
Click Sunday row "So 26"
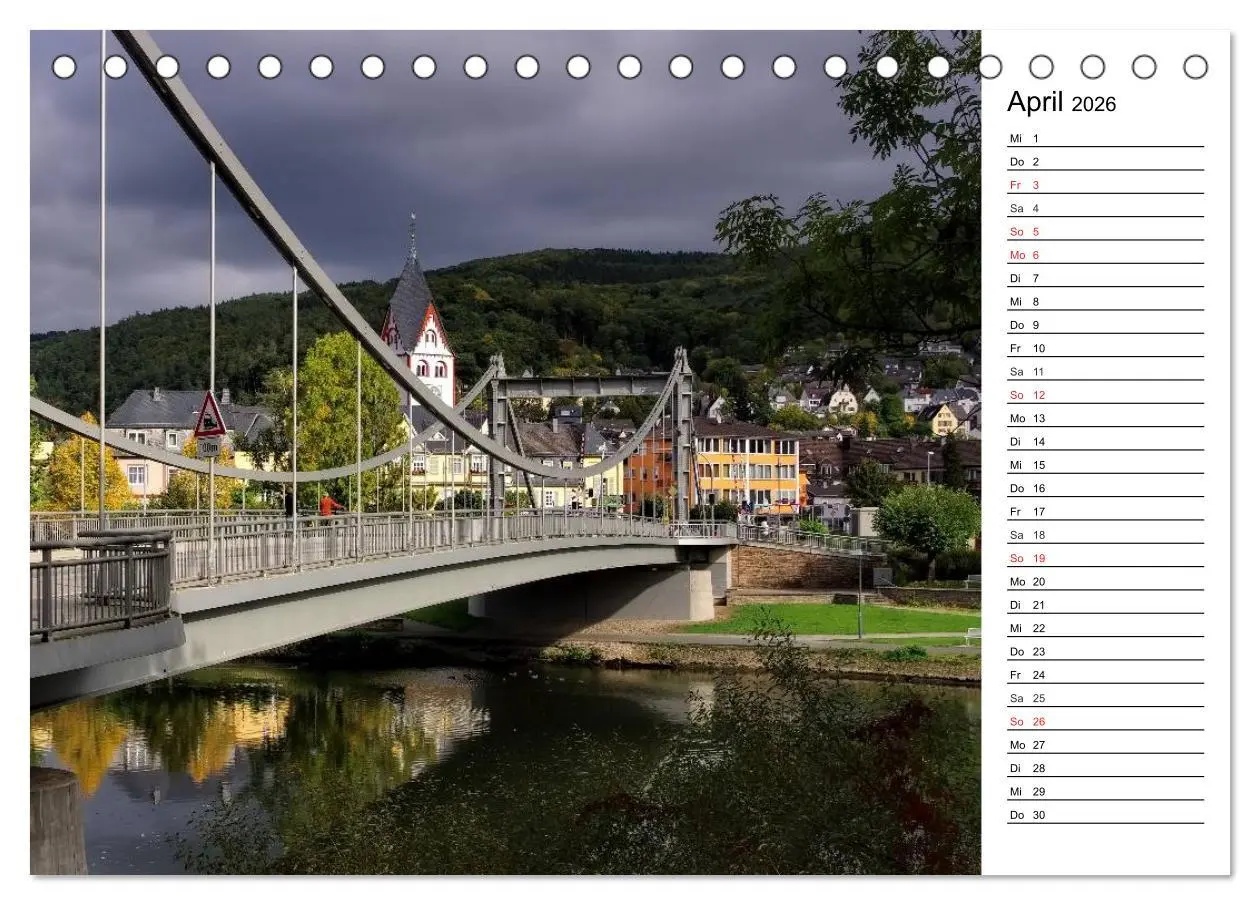point(1105,722)
